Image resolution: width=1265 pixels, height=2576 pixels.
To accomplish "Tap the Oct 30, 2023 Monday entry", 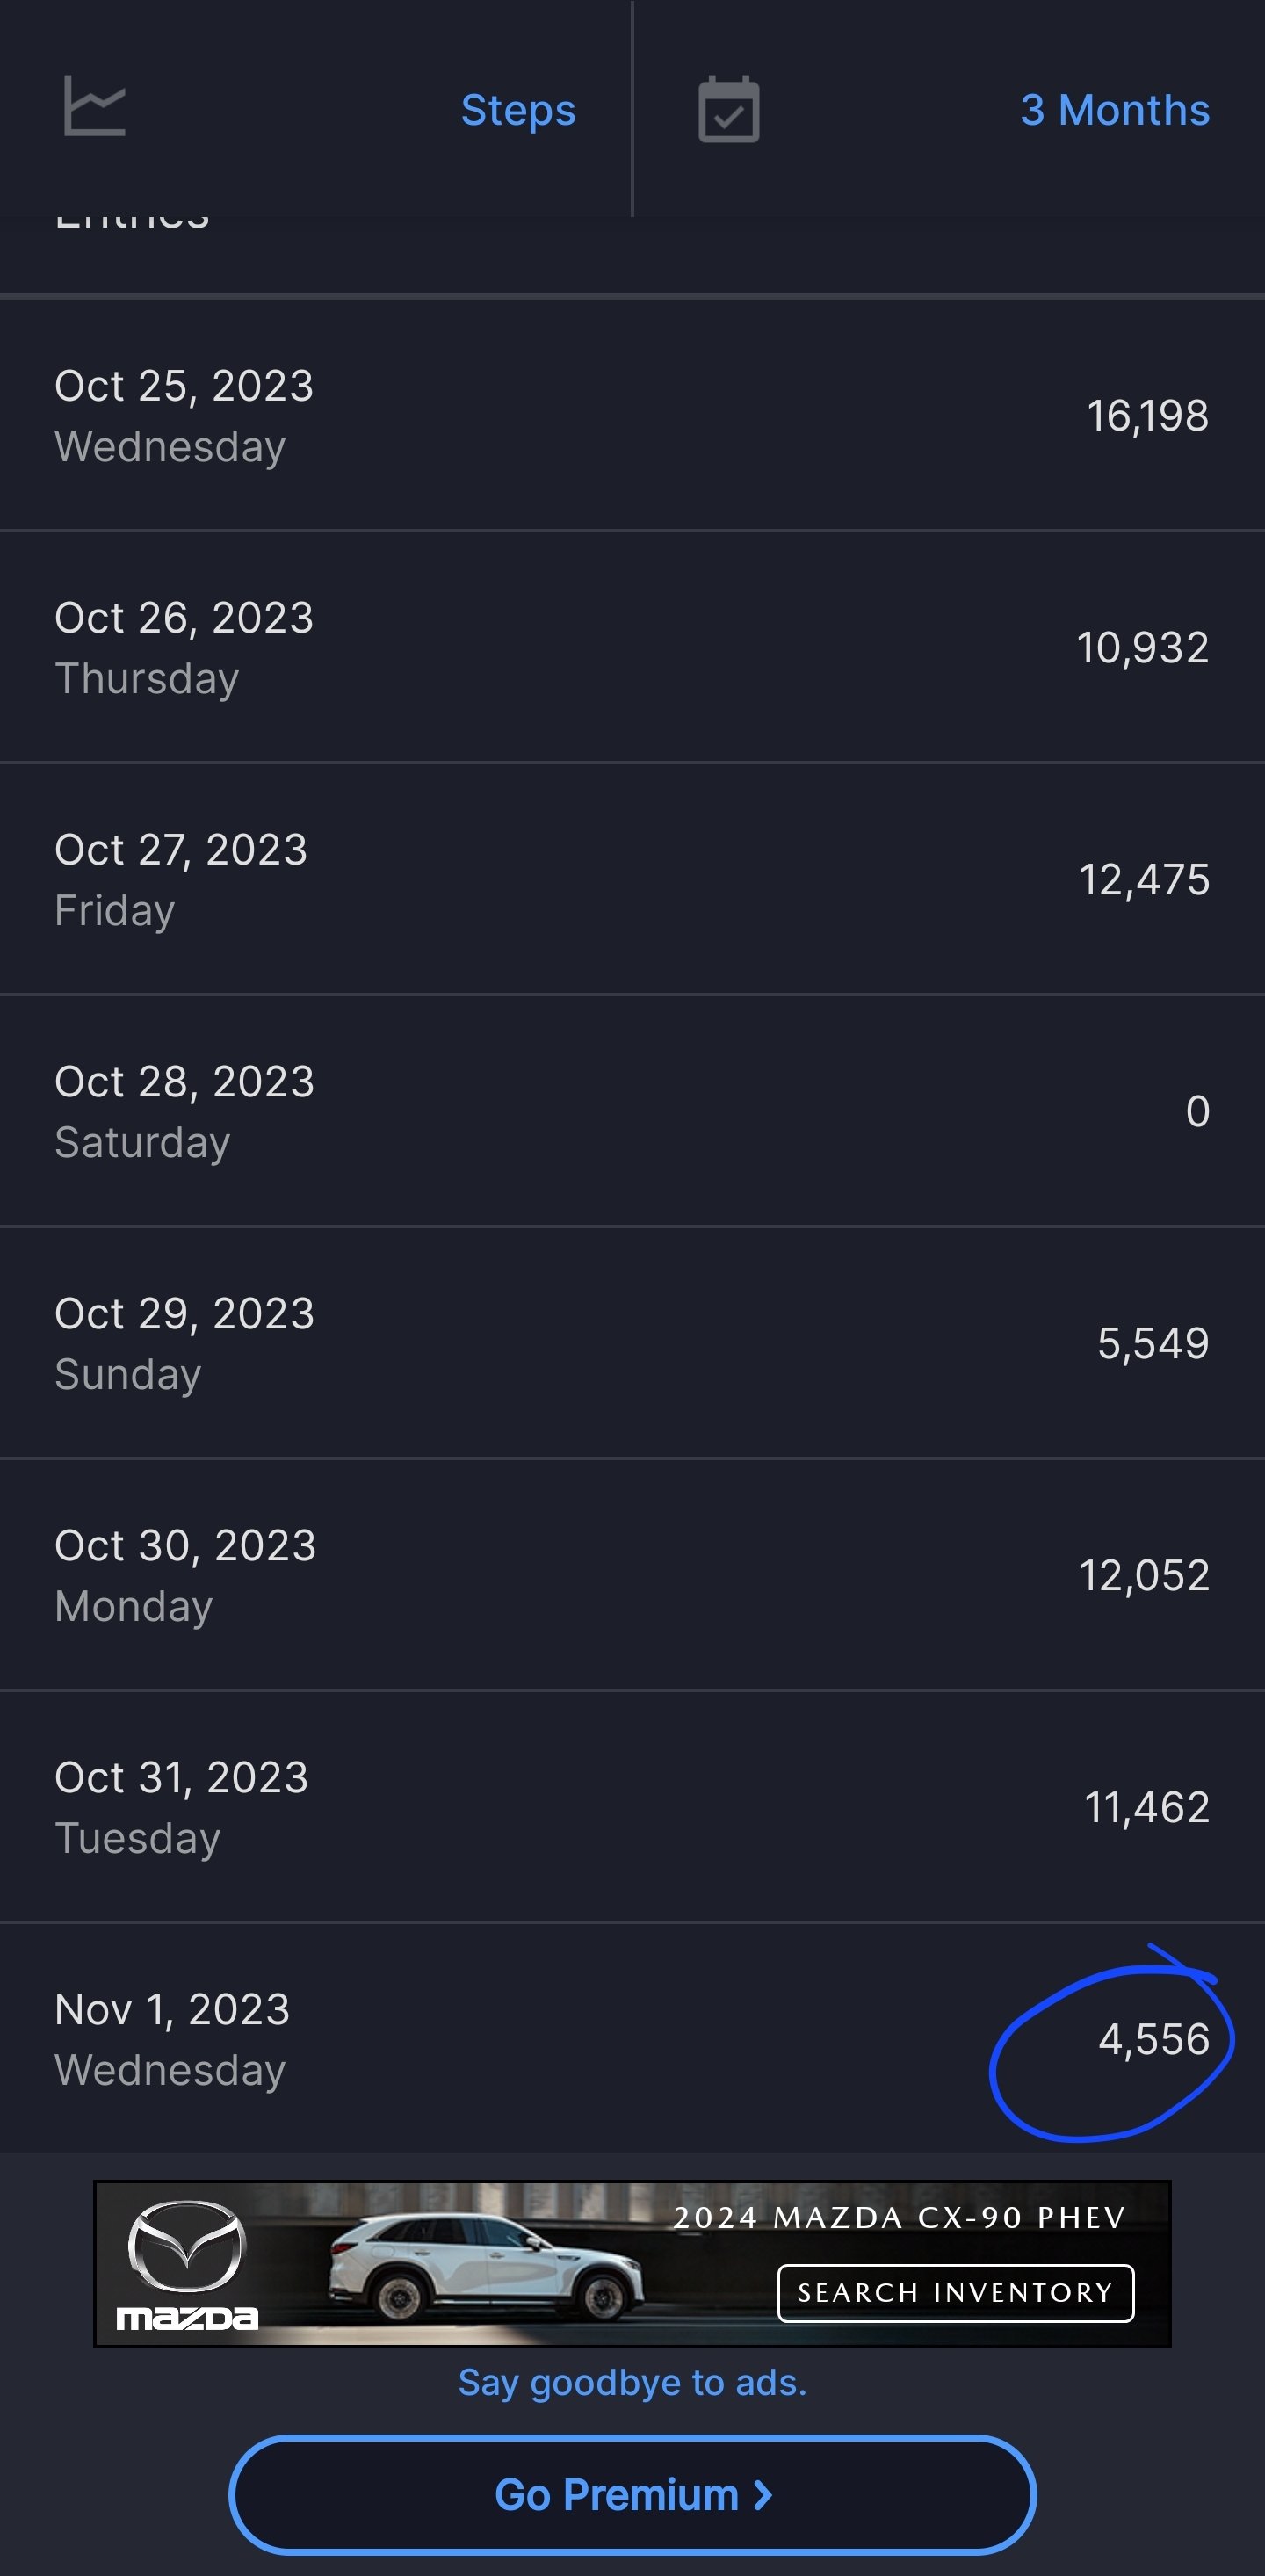I will (x=632, y=1575).
